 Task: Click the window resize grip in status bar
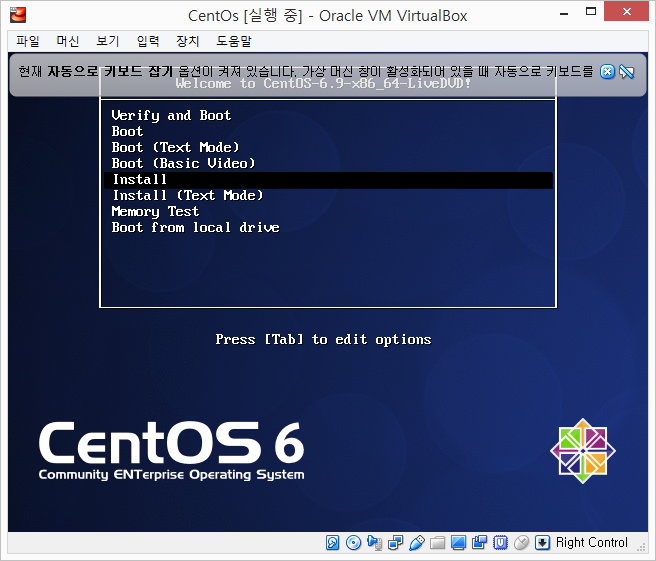pyautogui.click(x=641, y=546)
